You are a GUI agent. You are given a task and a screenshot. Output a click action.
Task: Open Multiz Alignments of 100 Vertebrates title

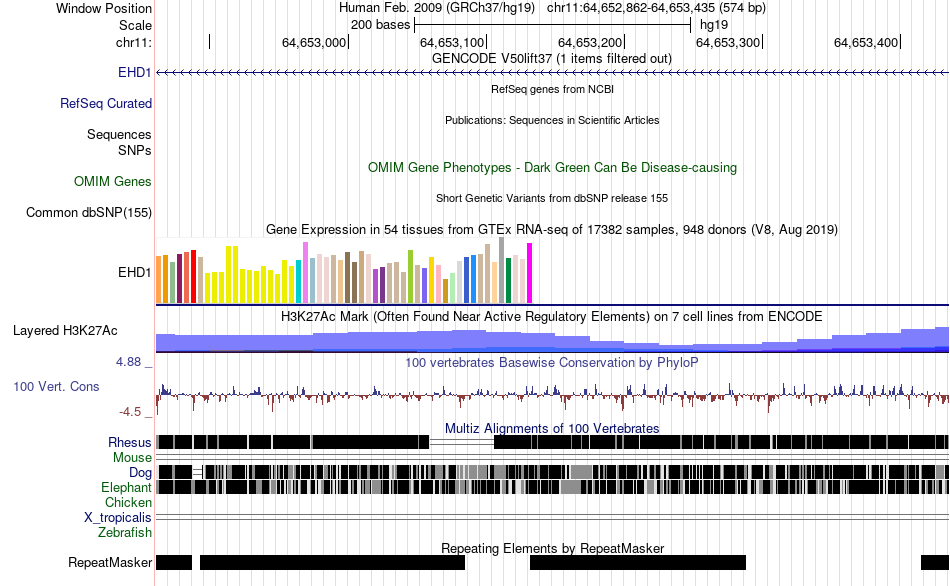pos(552,428)
